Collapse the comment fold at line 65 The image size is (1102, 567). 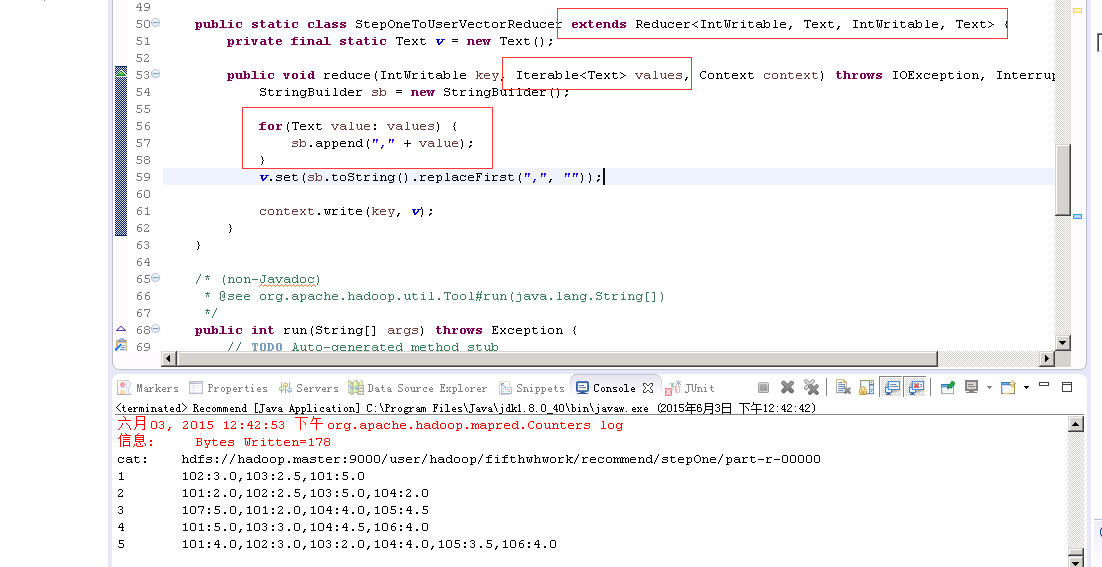coord(156,278)
